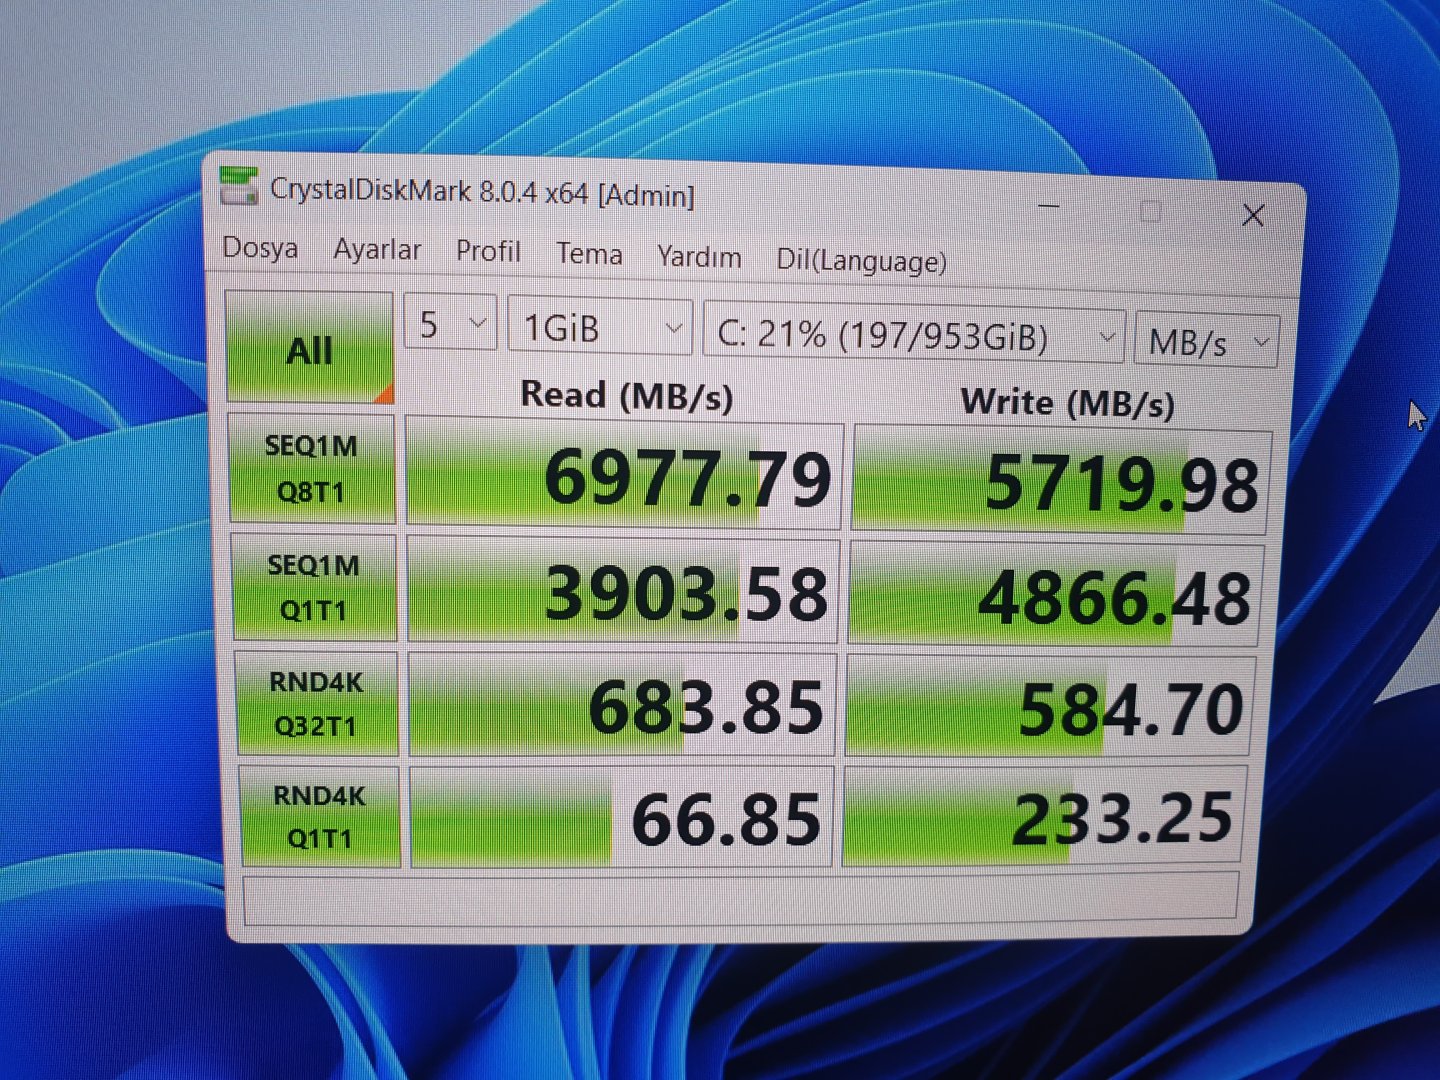
Task: Run the RND4K Q32T1 benchmark
Action: (317, 704)
